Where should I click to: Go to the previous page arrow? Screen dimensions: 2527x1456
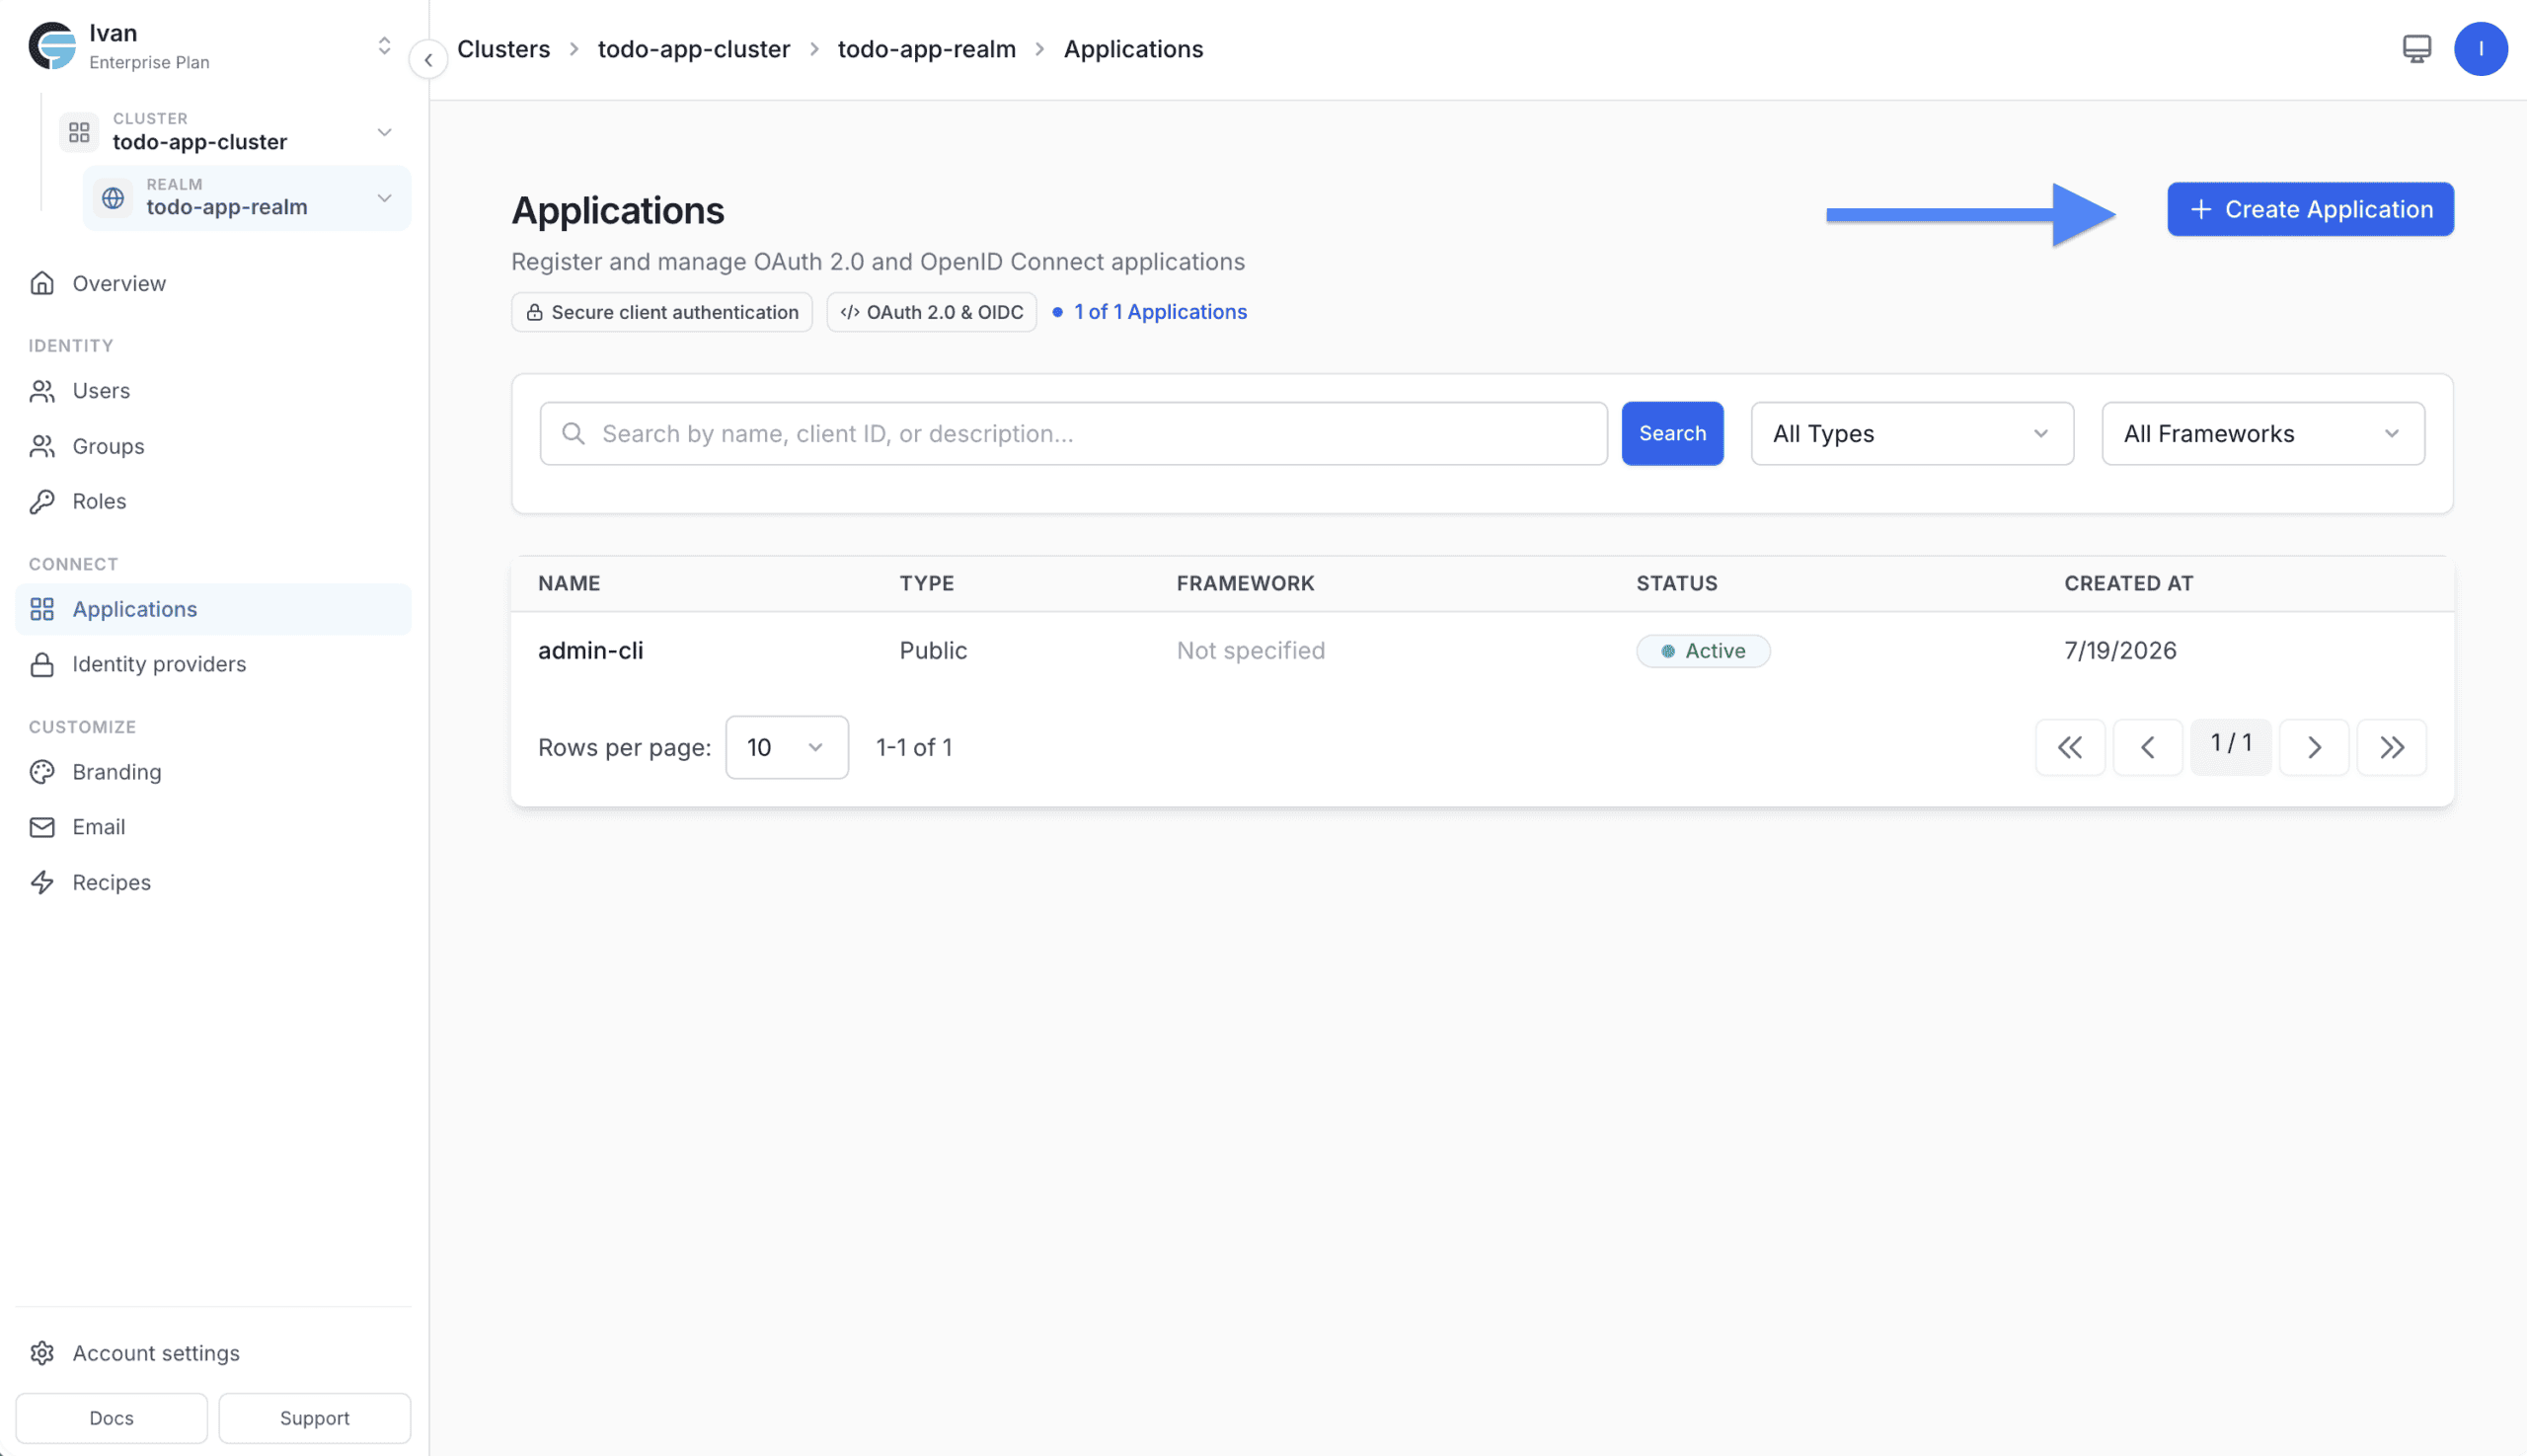[2147, 747]
